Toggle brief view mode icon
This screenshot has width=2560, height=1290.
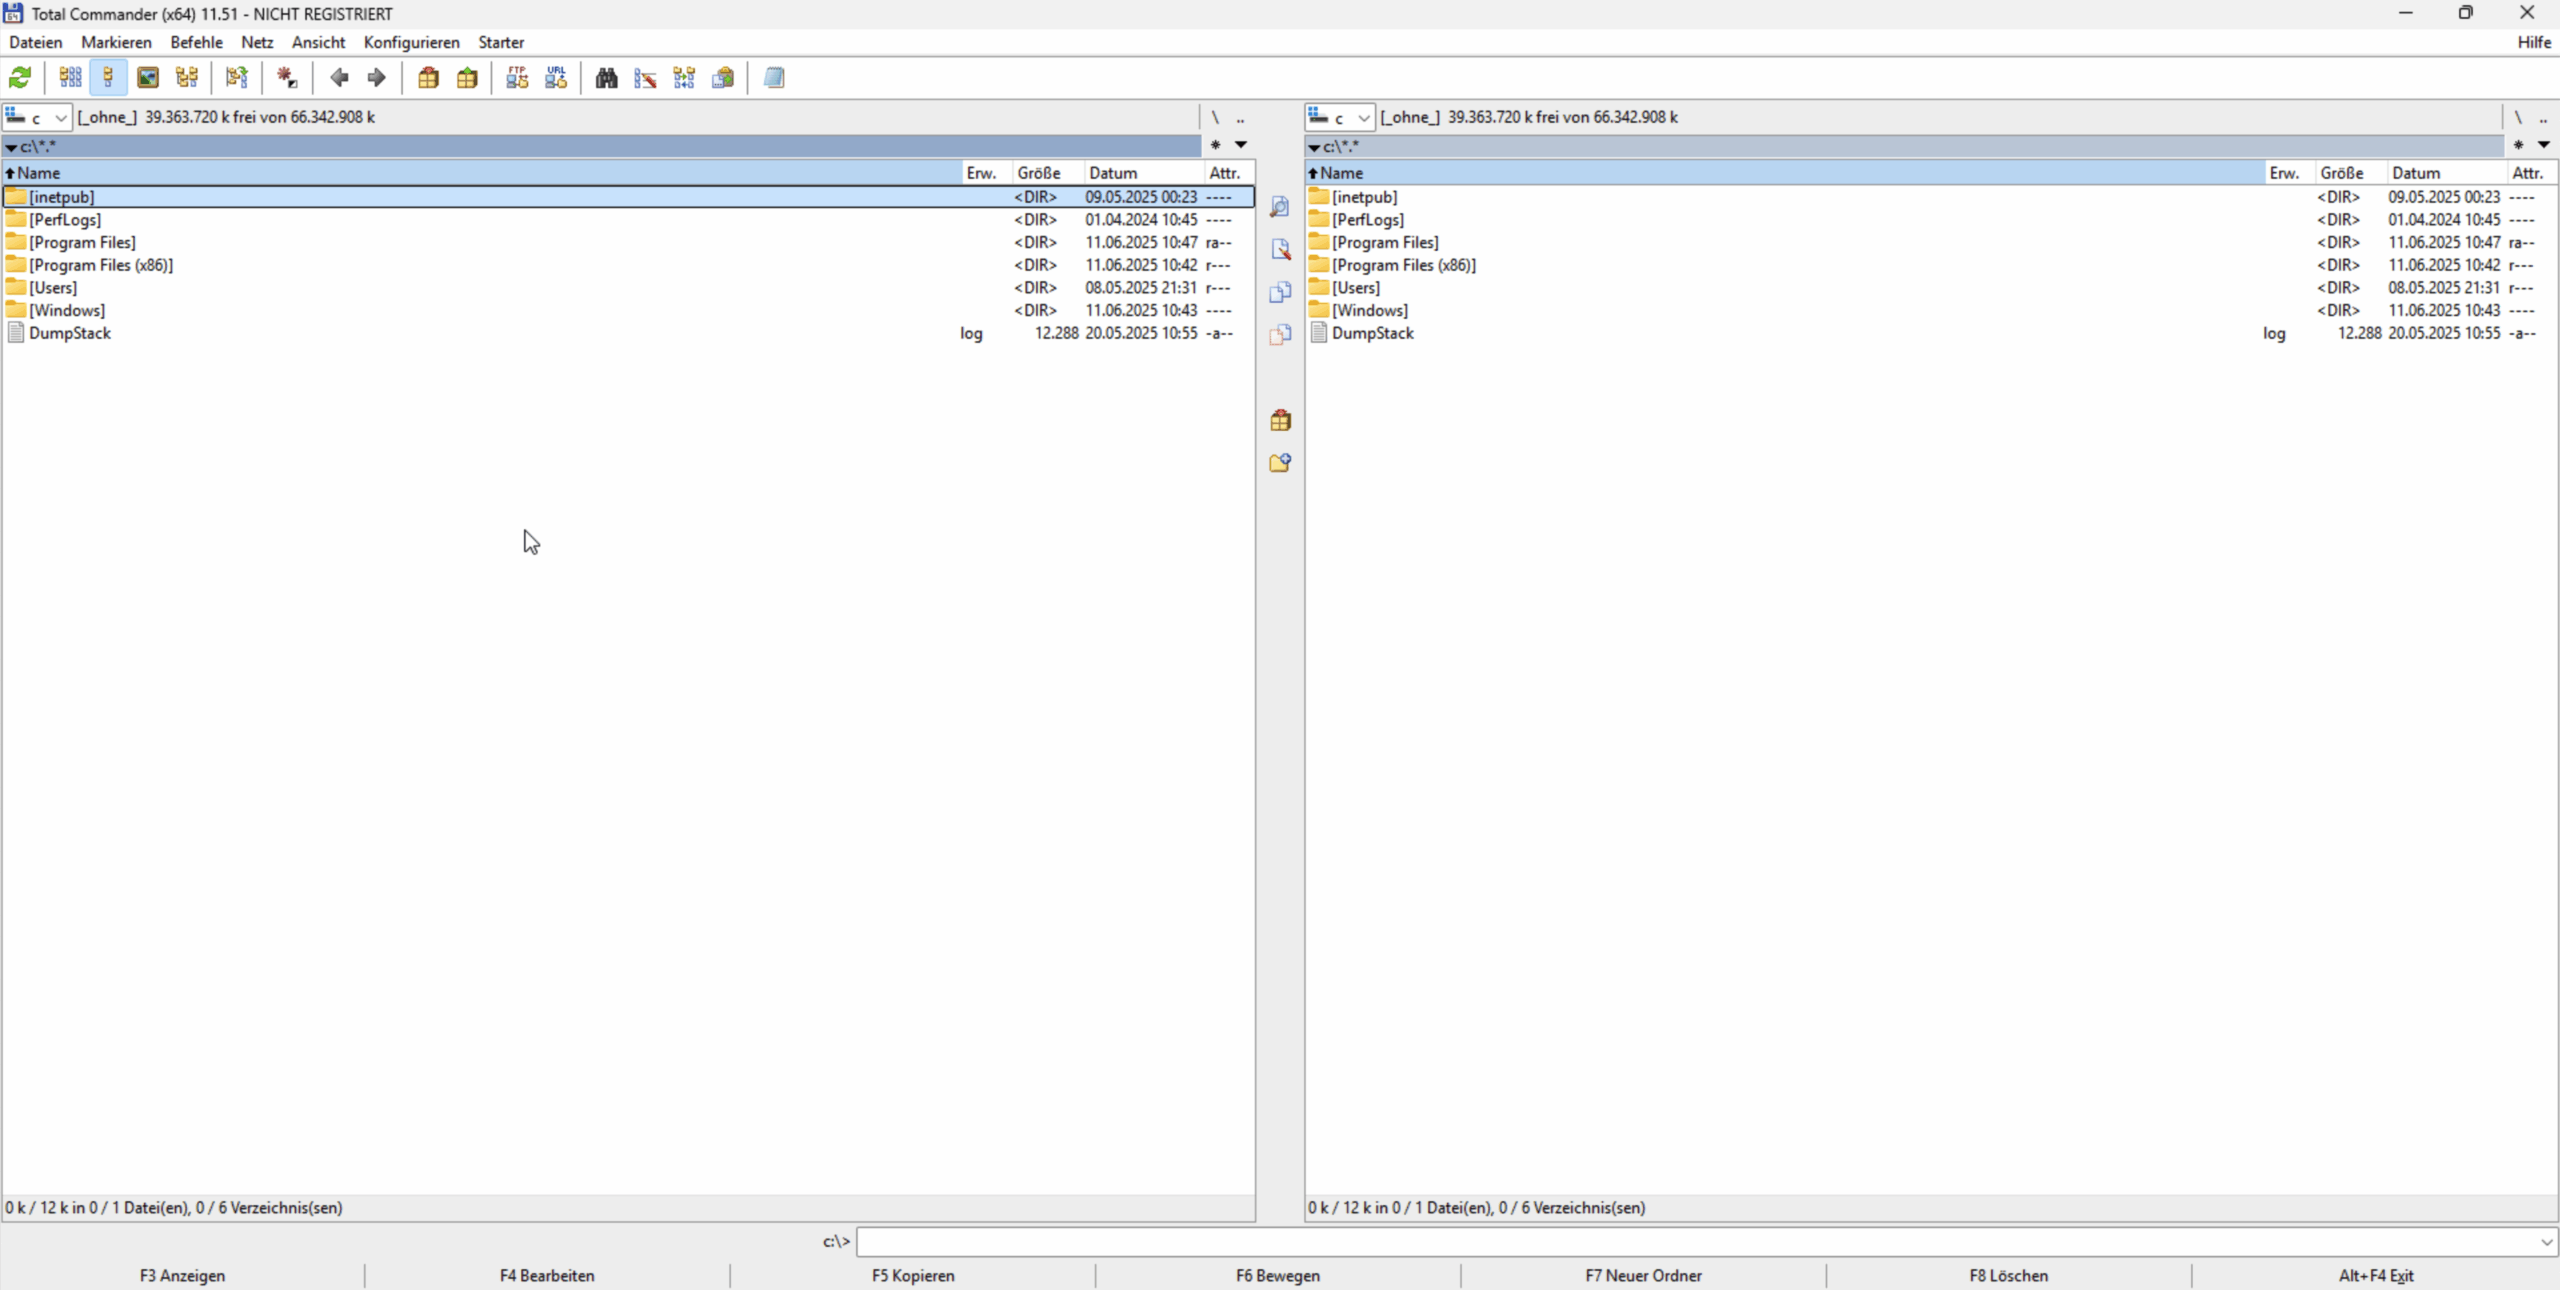pyautogui.click(x=70, y=78)
